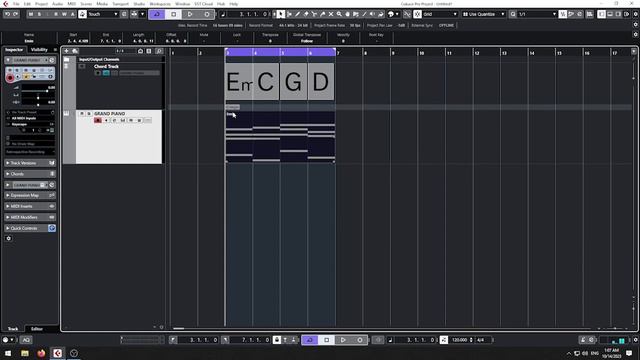Open the File menu

point(16,4)
